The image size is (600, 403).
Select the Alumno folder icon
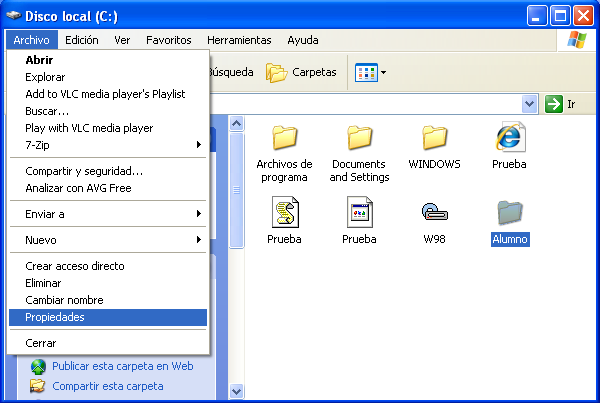509,213
